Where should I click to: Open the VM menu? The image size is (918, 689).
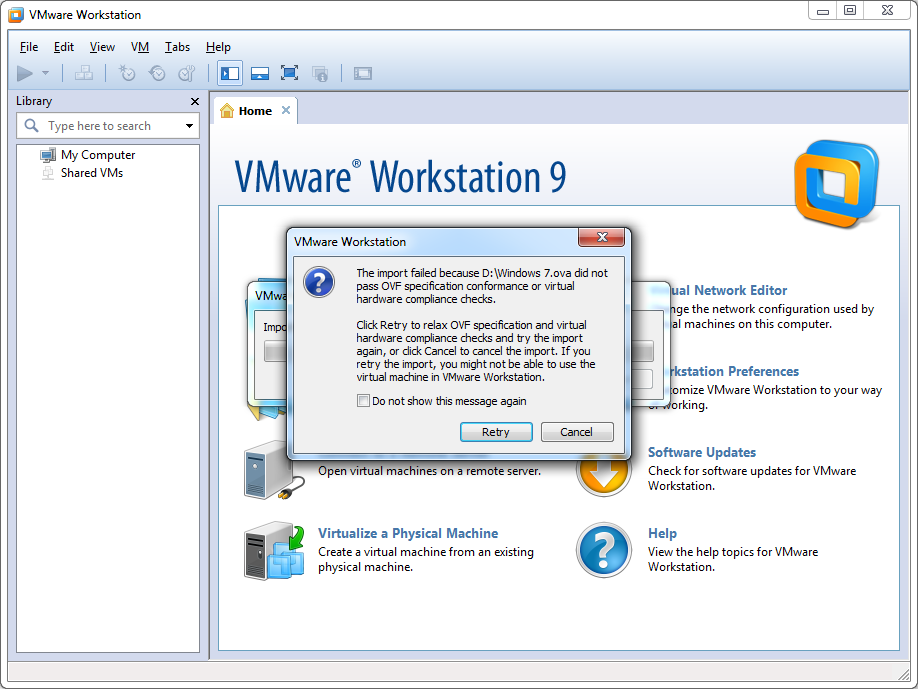click(140, 47)
